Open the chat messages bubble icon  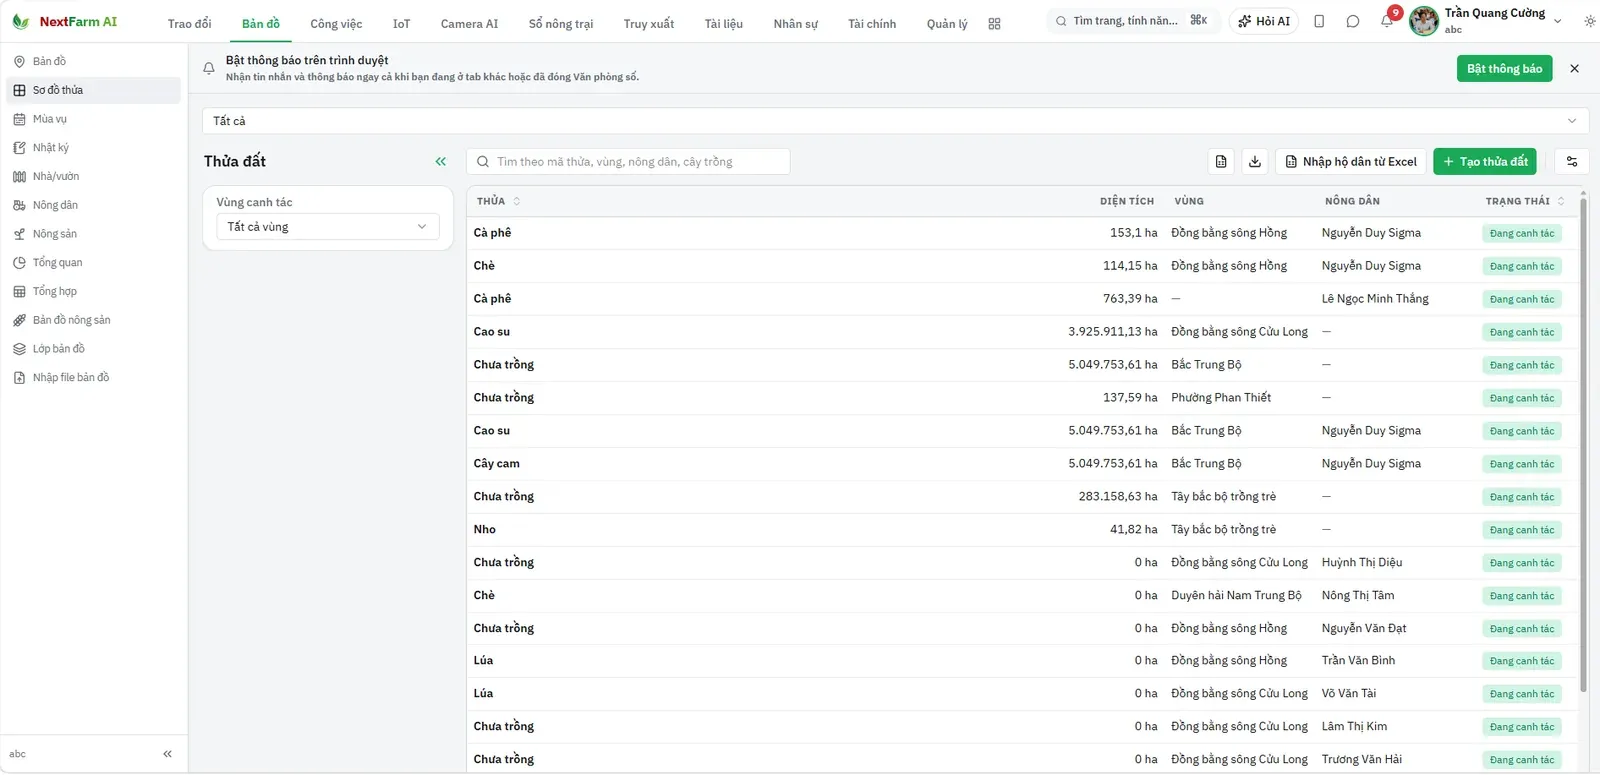[1353, 21]
